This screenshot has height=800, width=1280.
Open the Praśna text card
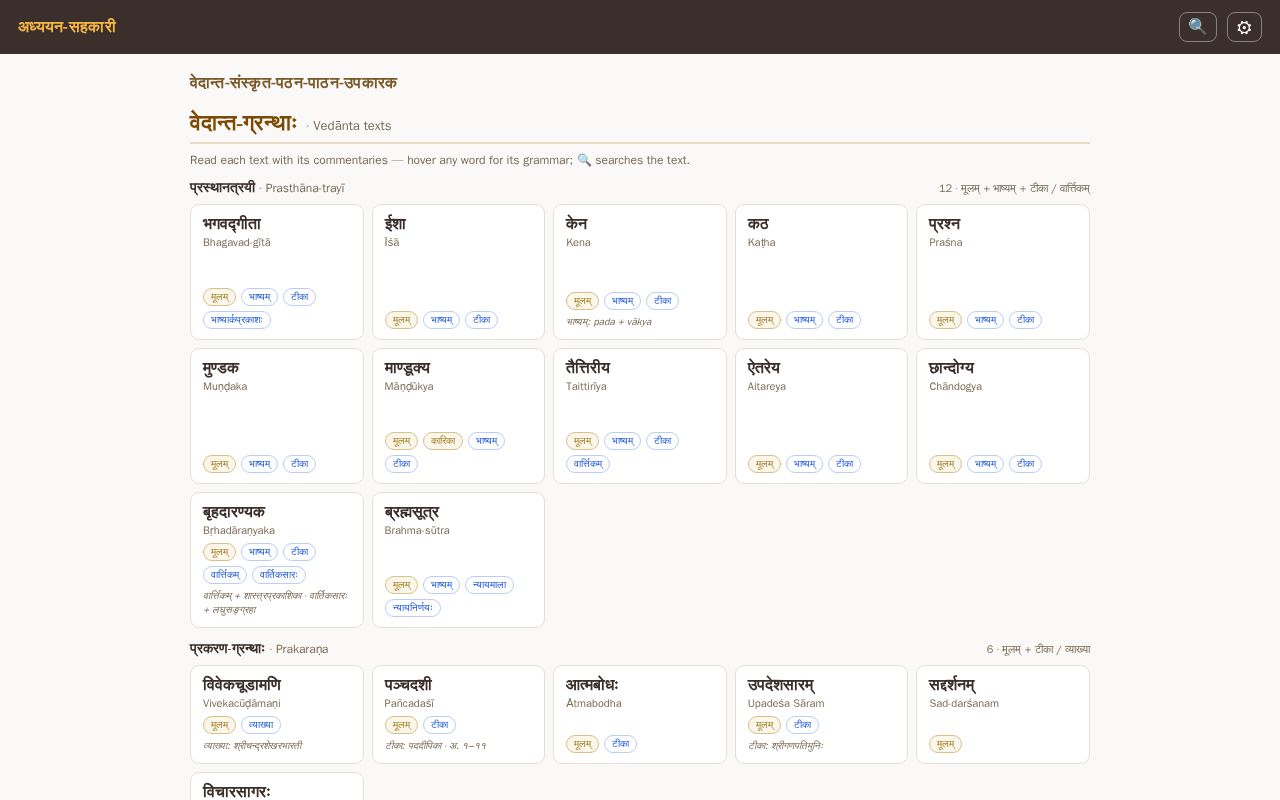tap(1003, 272)
